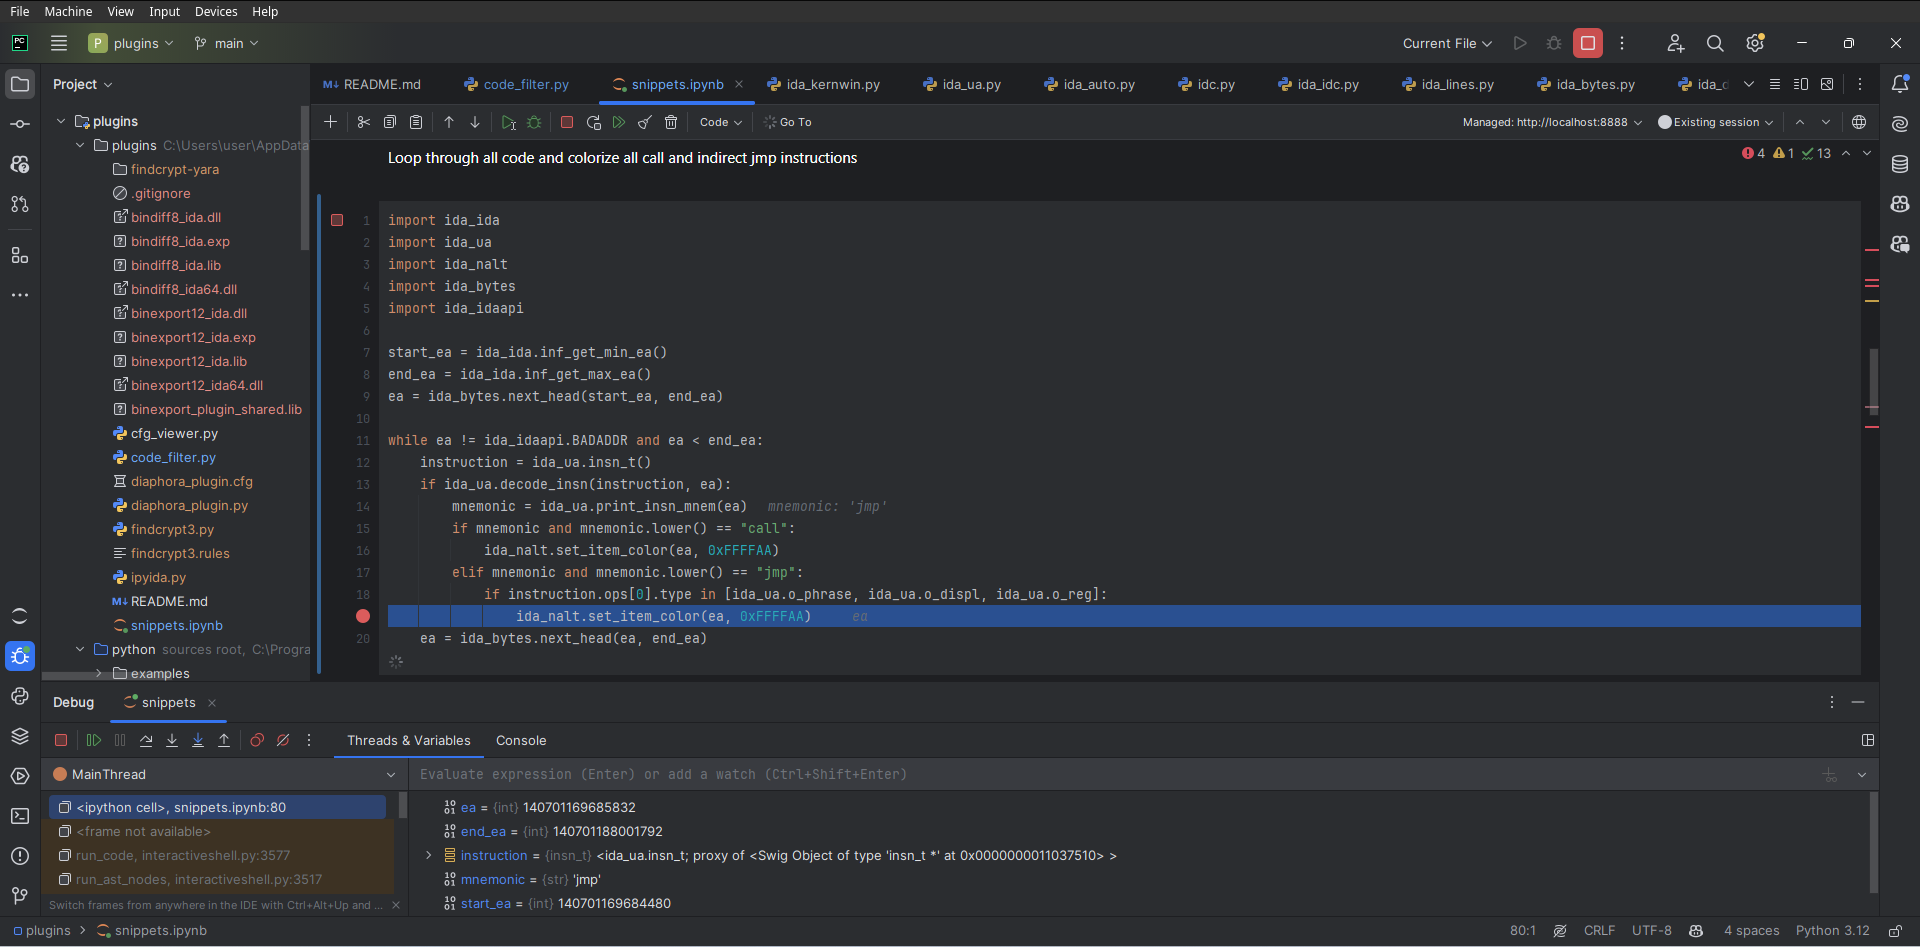This screenshot has width=1920, height=947.
Task: Open the Terminal tool window
Action: pyautogui.click(x=20, y=816)
